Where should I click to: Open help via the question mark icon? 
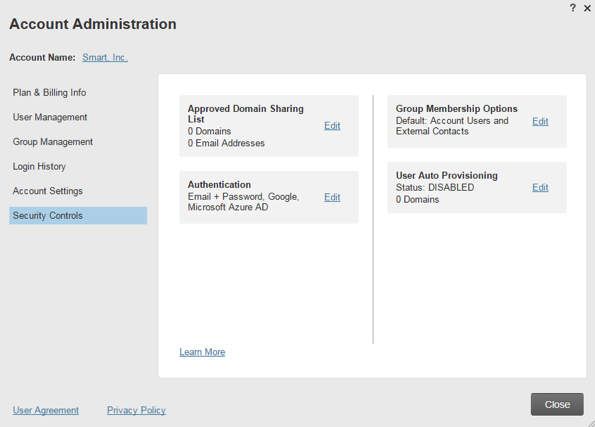pos(573,8)
